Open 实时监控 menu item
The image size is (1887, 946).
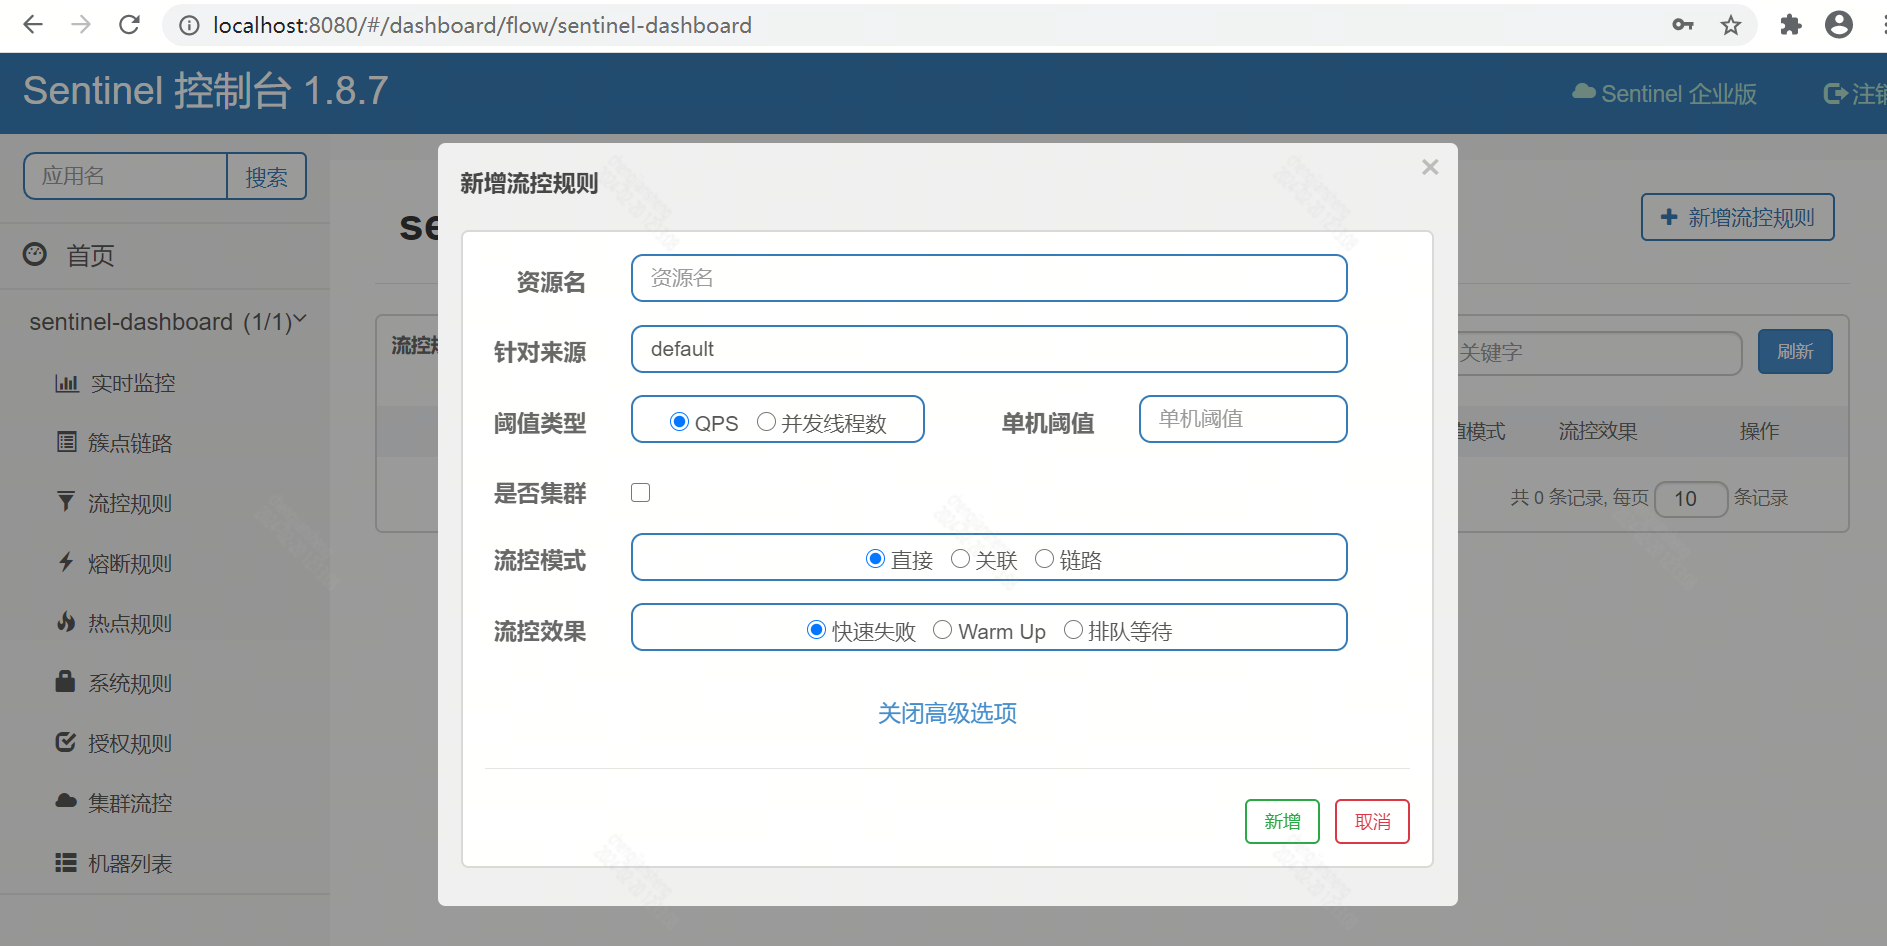pos(133,383)
